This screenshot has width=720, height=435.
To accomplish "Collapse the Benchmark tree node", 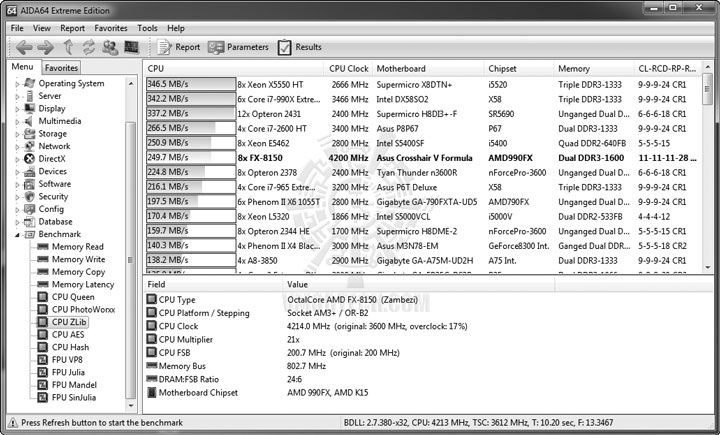I will tap(17, 235).
